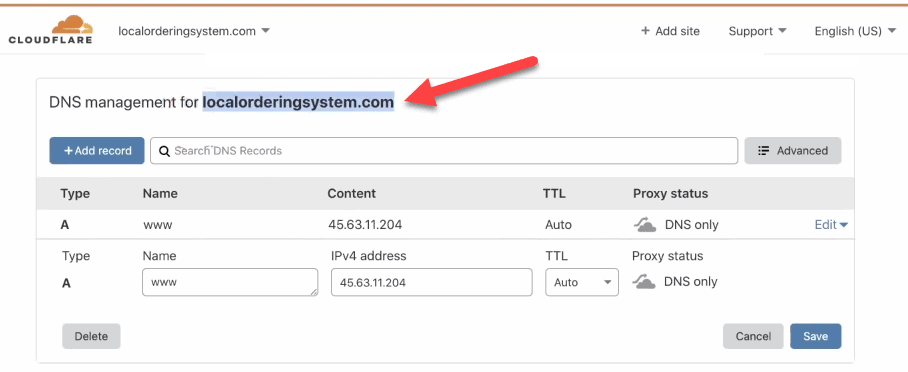Click the Type column header

pos(75,194)
